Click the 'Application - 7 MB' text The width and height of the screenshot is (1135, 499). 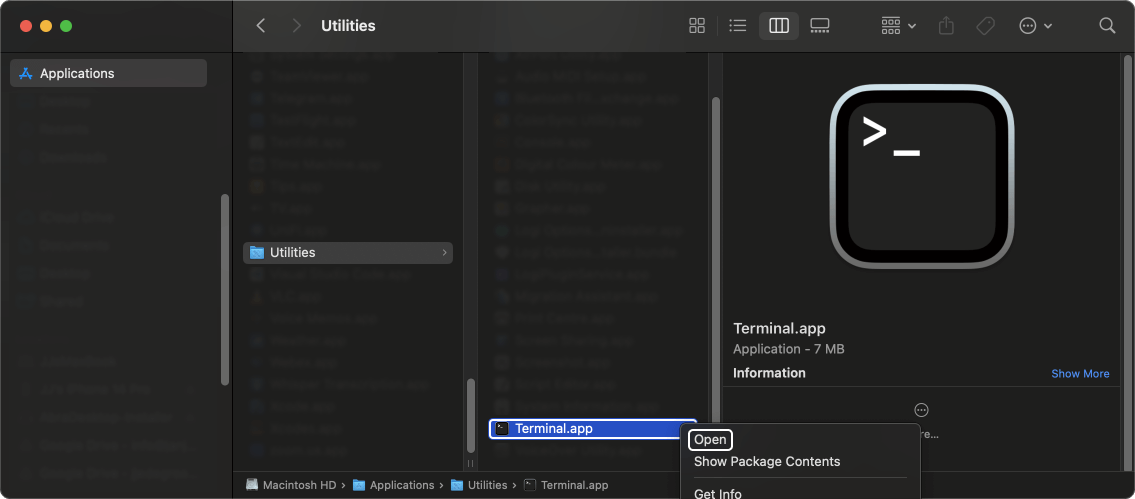pyautogui.click(x=789, y=349)
